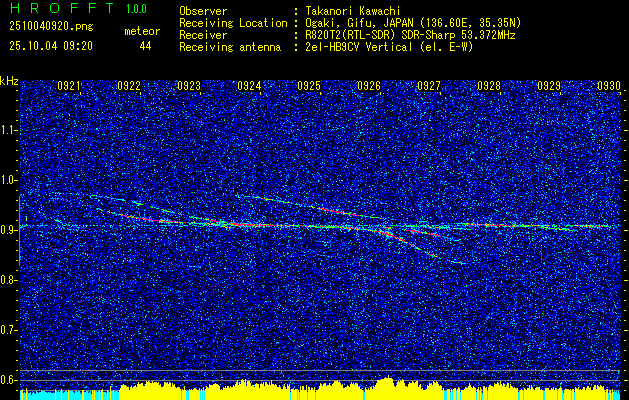Viewport: 629px width, 400px height.
Task: Click time marker 0927
Action: [x=429, y=86]
